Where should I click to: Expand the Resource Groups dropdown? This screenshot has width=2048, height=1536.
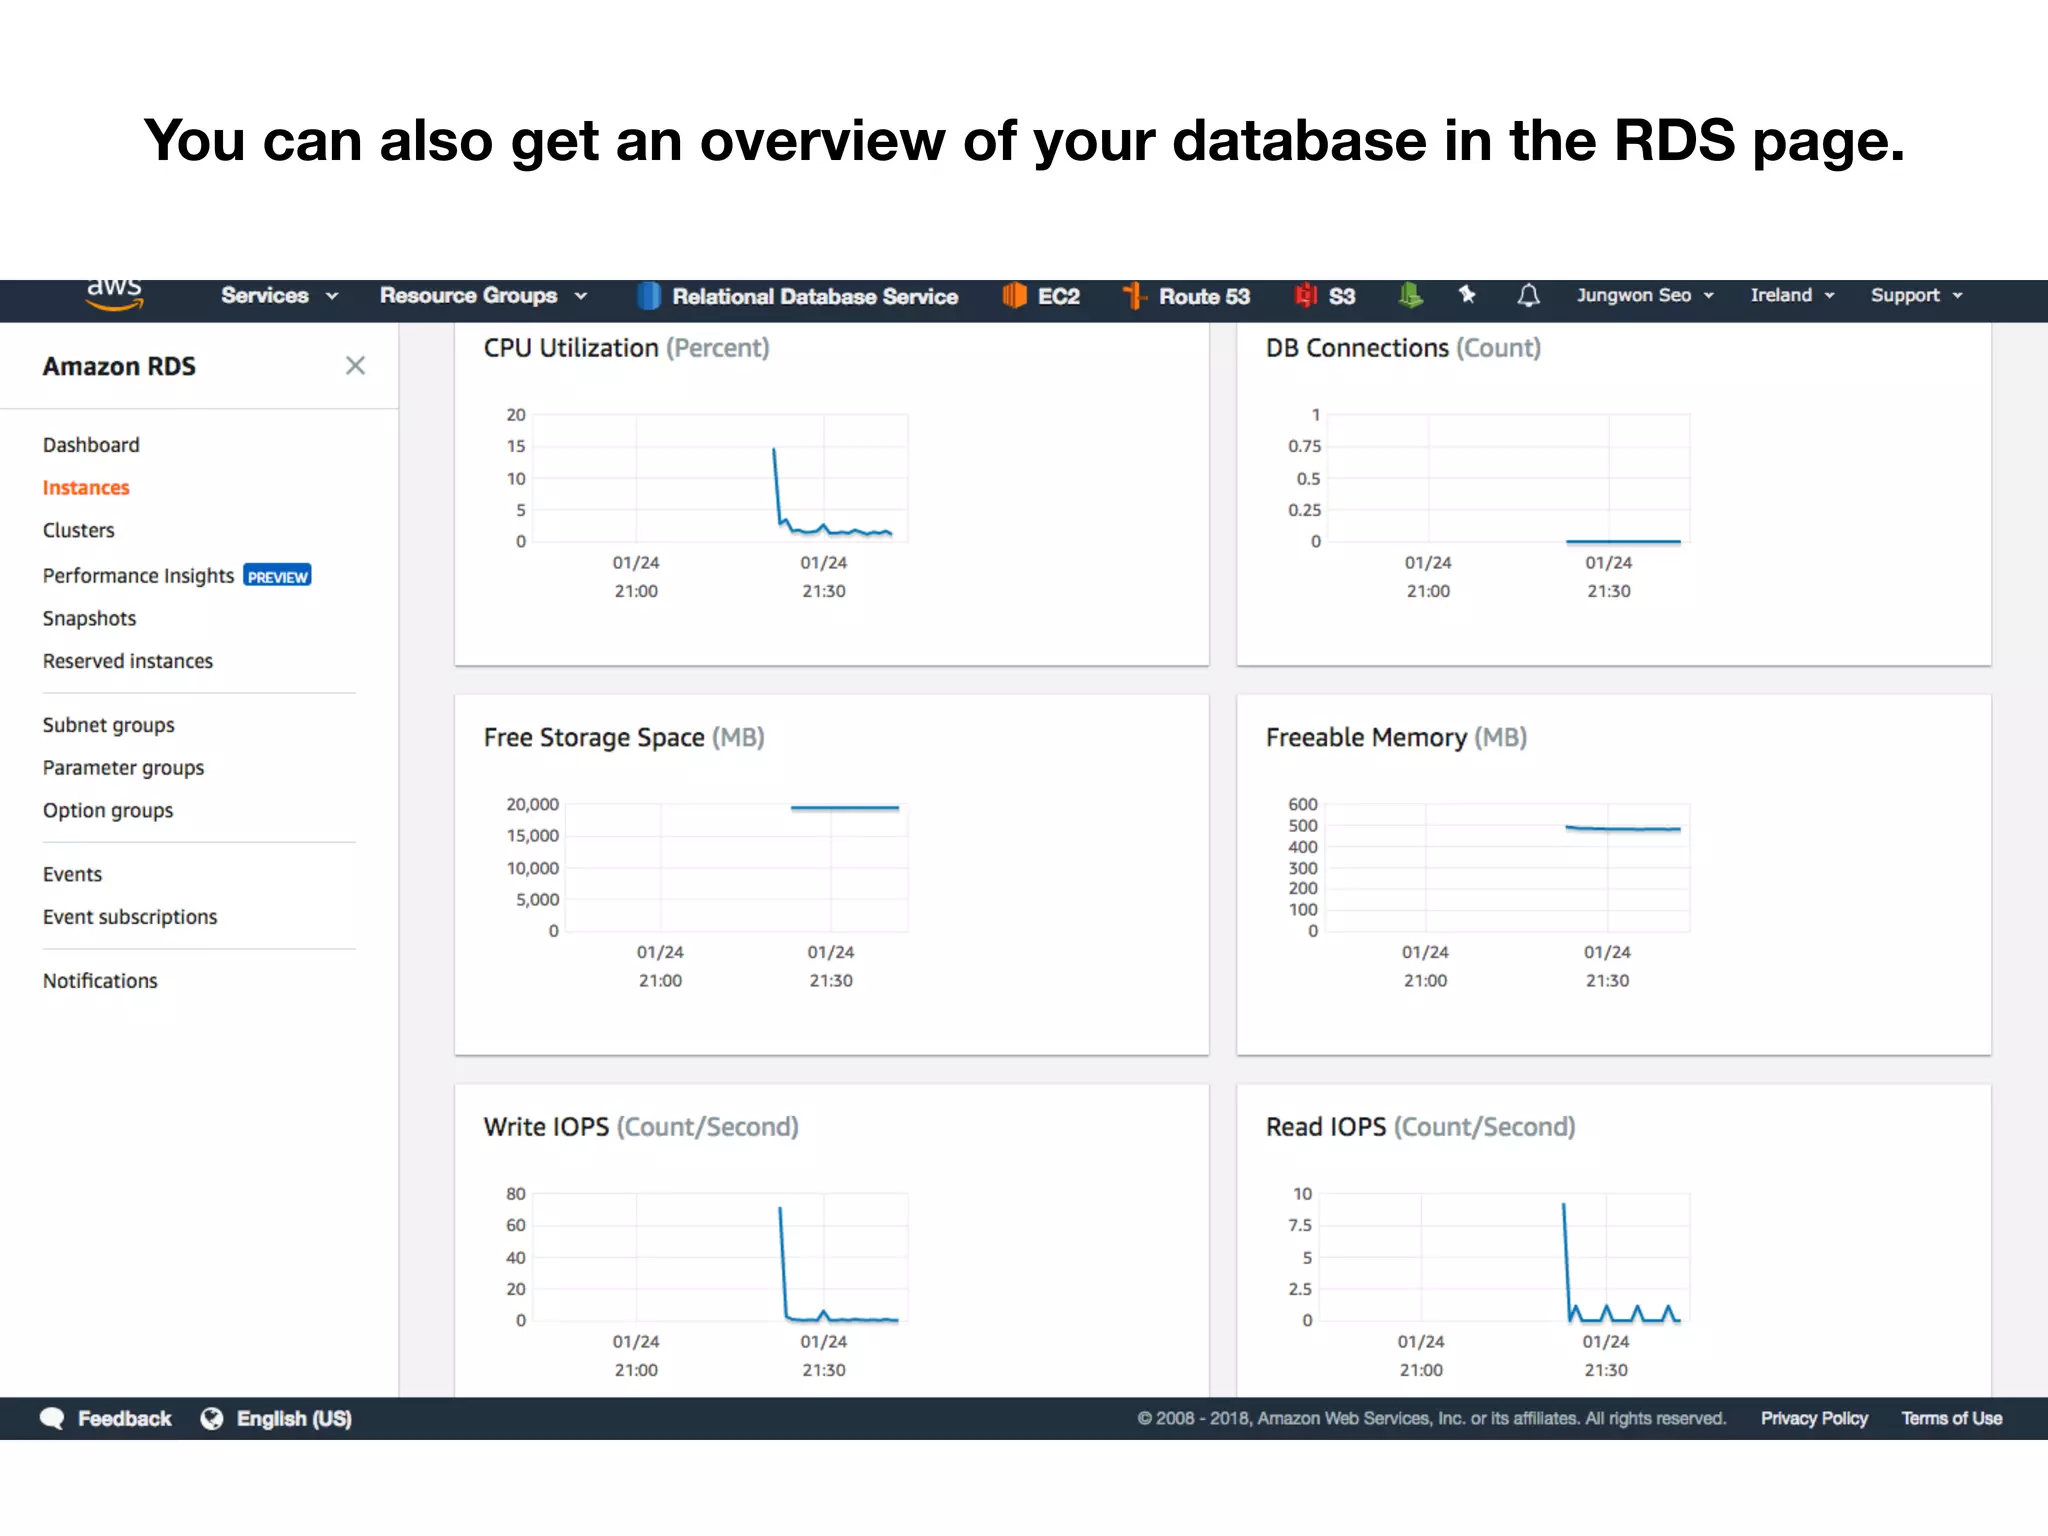483,296
